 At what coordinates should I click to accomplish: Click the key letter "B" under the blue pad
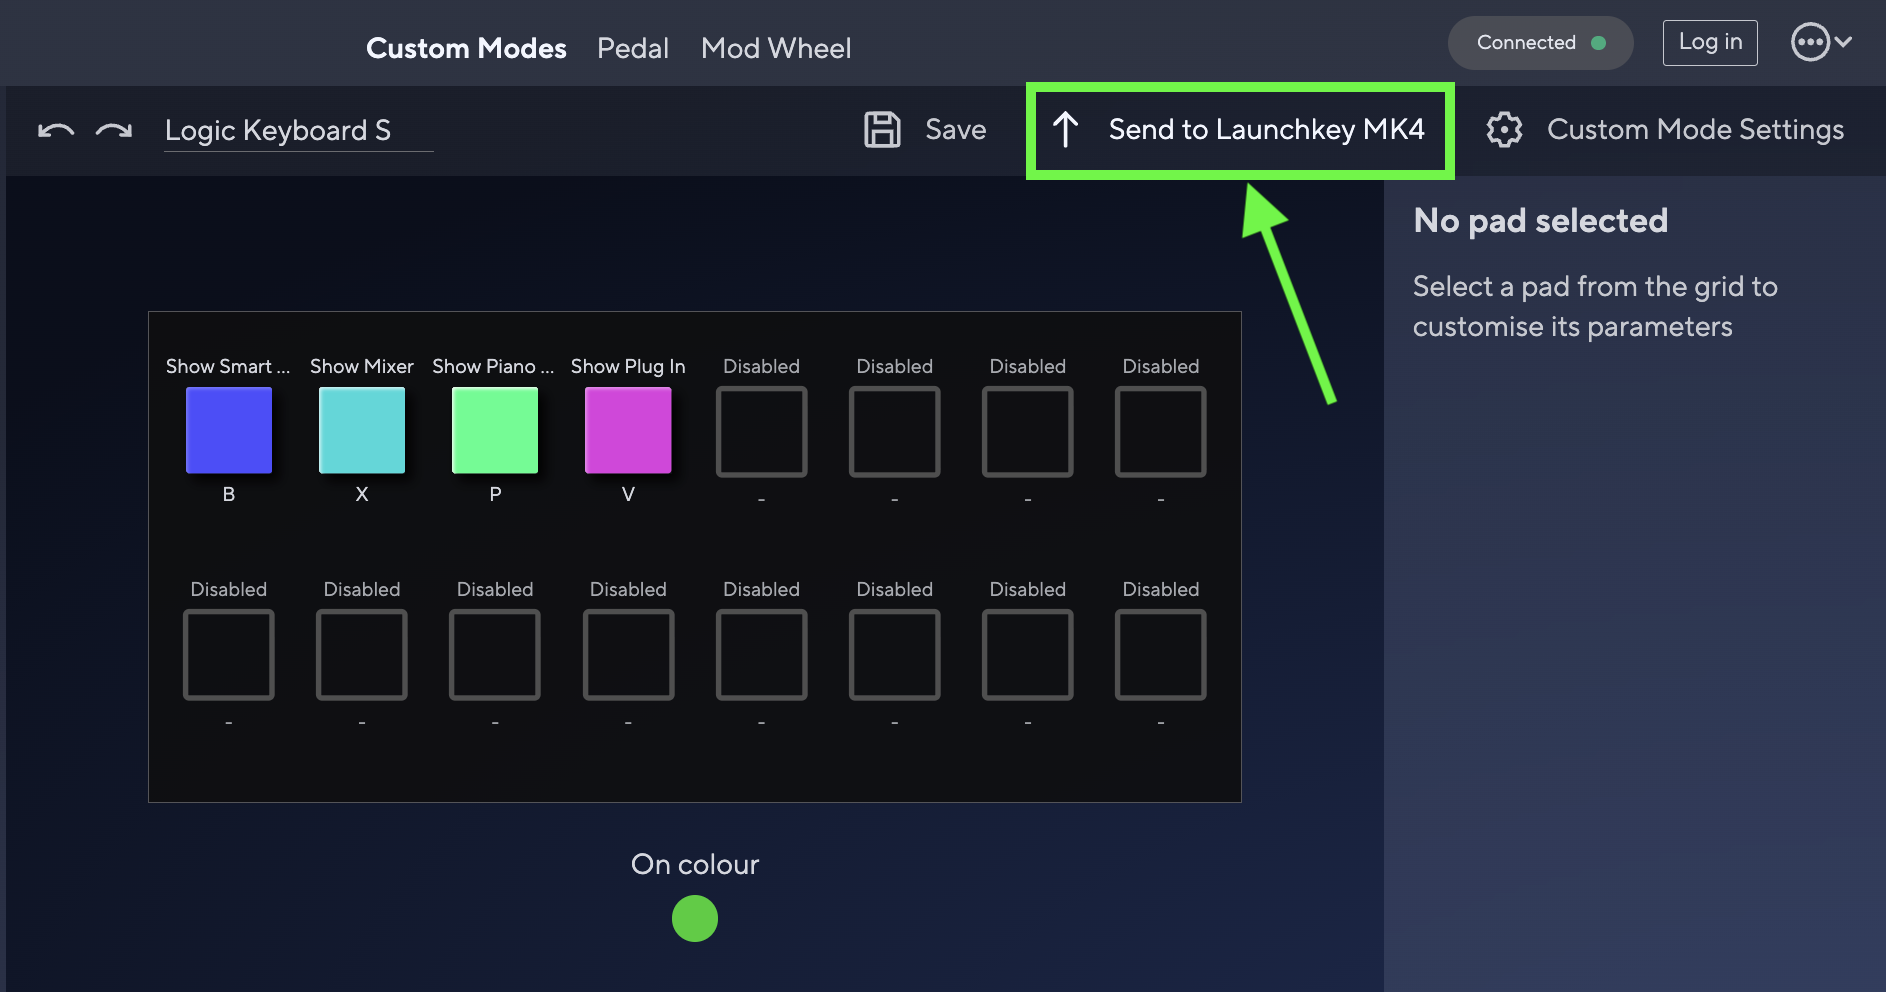pos(229,494)
